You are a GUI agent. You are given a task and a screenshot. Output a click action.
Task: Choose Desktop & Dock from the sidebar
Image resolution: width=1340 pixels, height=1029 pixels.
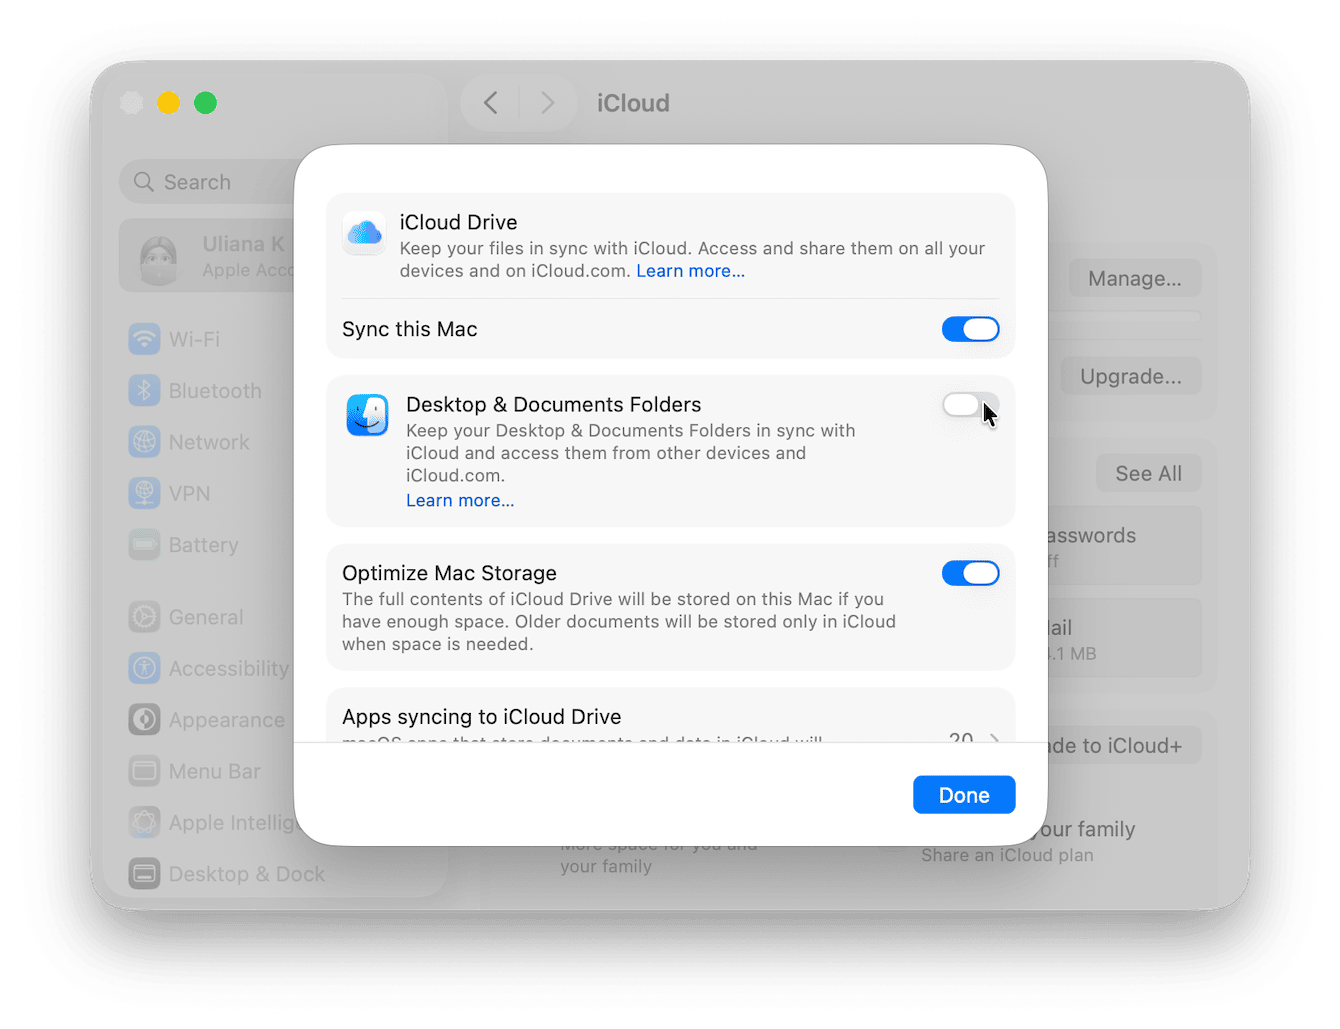[x=145, y=873]
